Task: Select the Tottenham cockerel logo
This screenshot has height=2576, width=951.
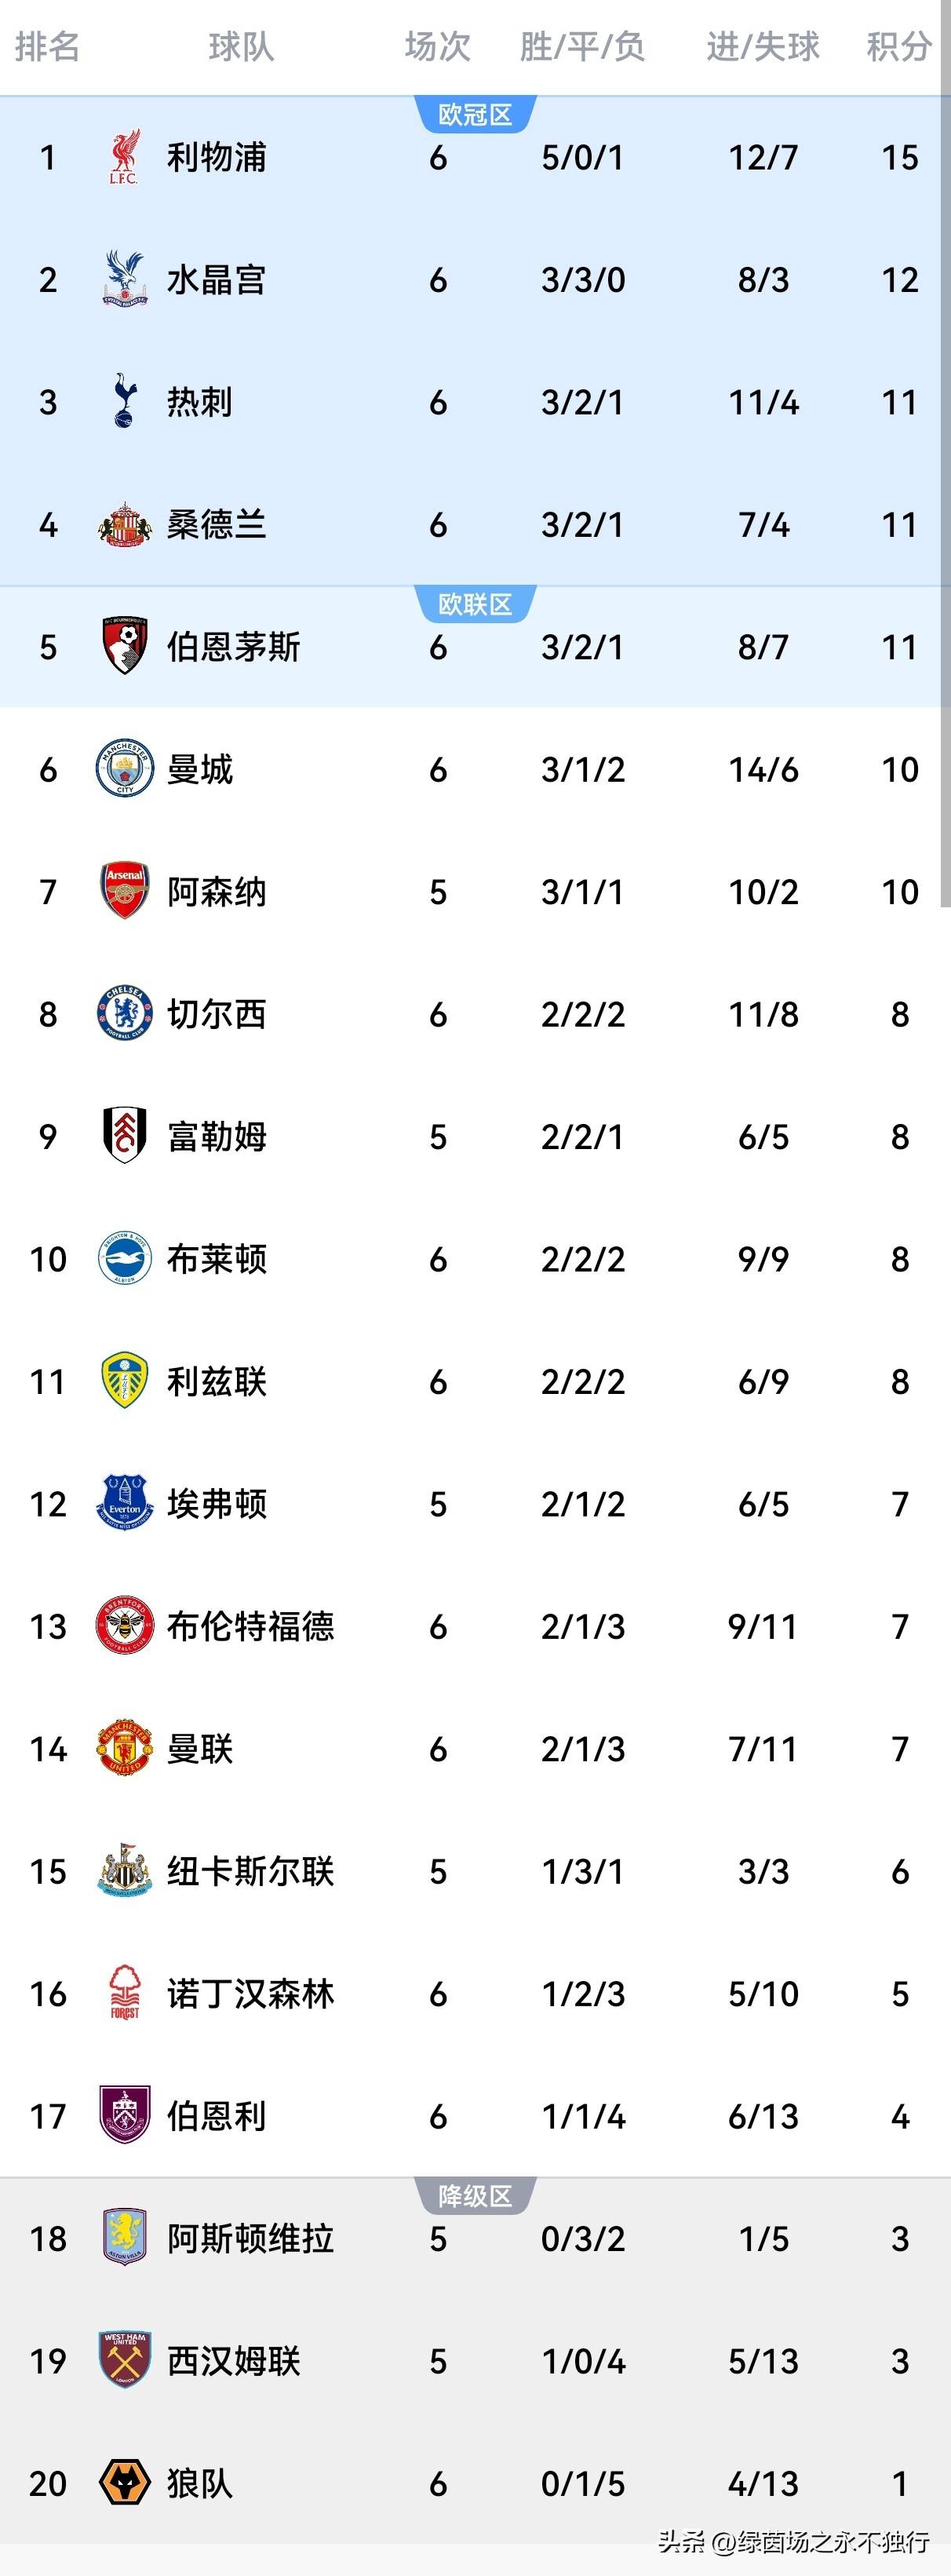Action: (124, 402)
